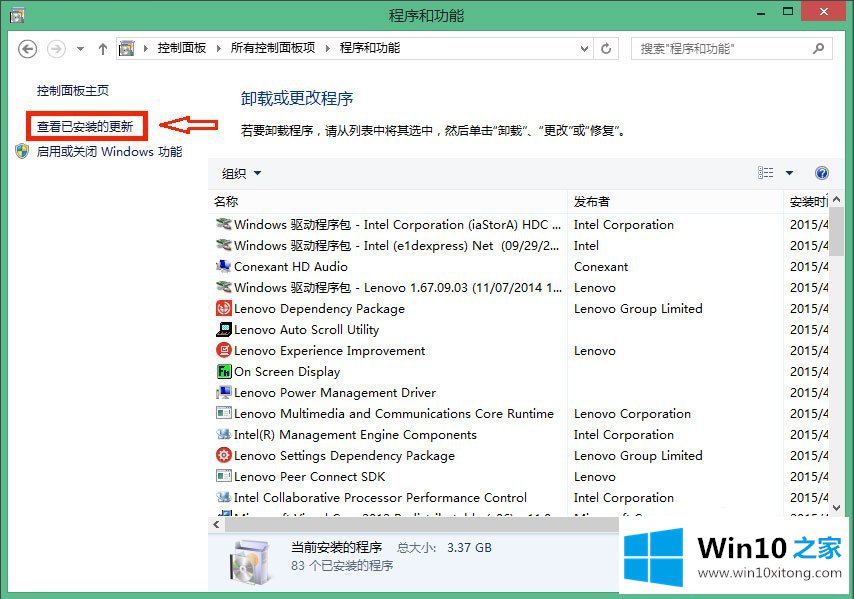
Task: Click the horizontal scrollbar thumb
Action: [422, 524]
